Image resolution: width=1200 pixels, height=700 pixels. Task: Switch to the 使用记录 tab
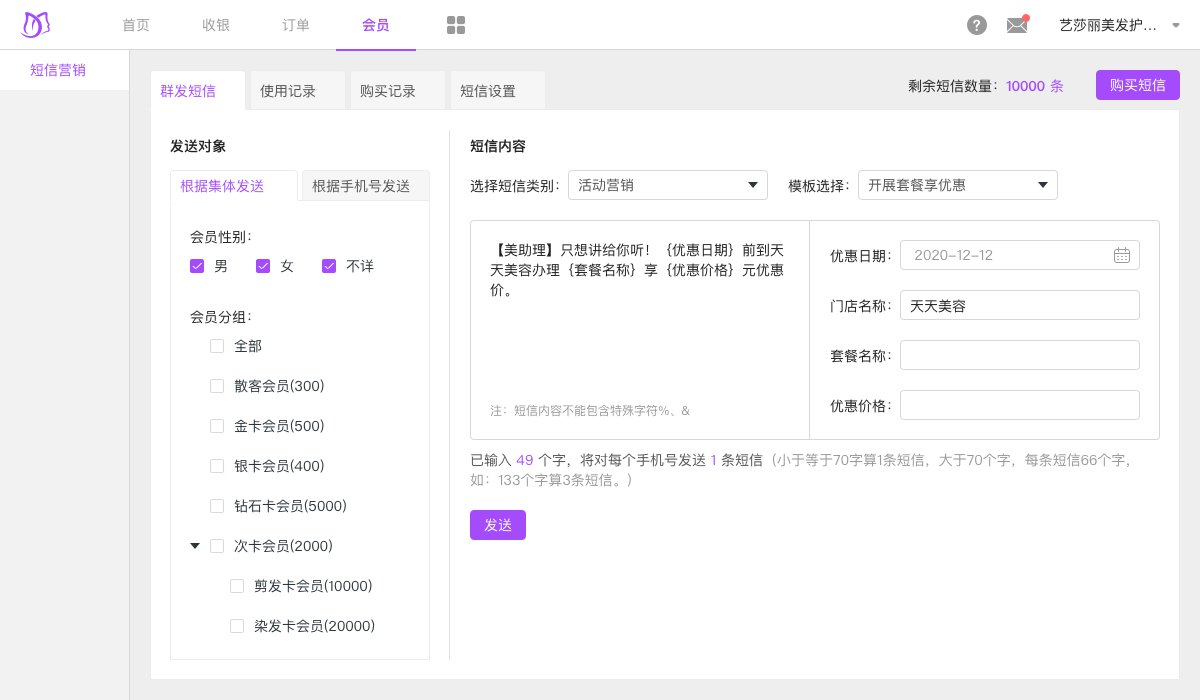[288, 91]
